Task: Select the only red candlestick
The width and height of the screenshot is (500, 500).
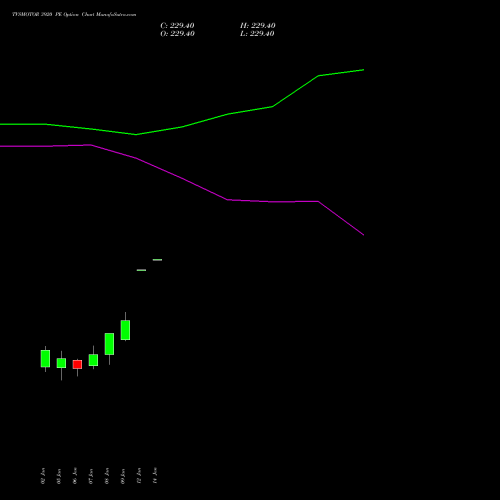Action: coord(77,364)
